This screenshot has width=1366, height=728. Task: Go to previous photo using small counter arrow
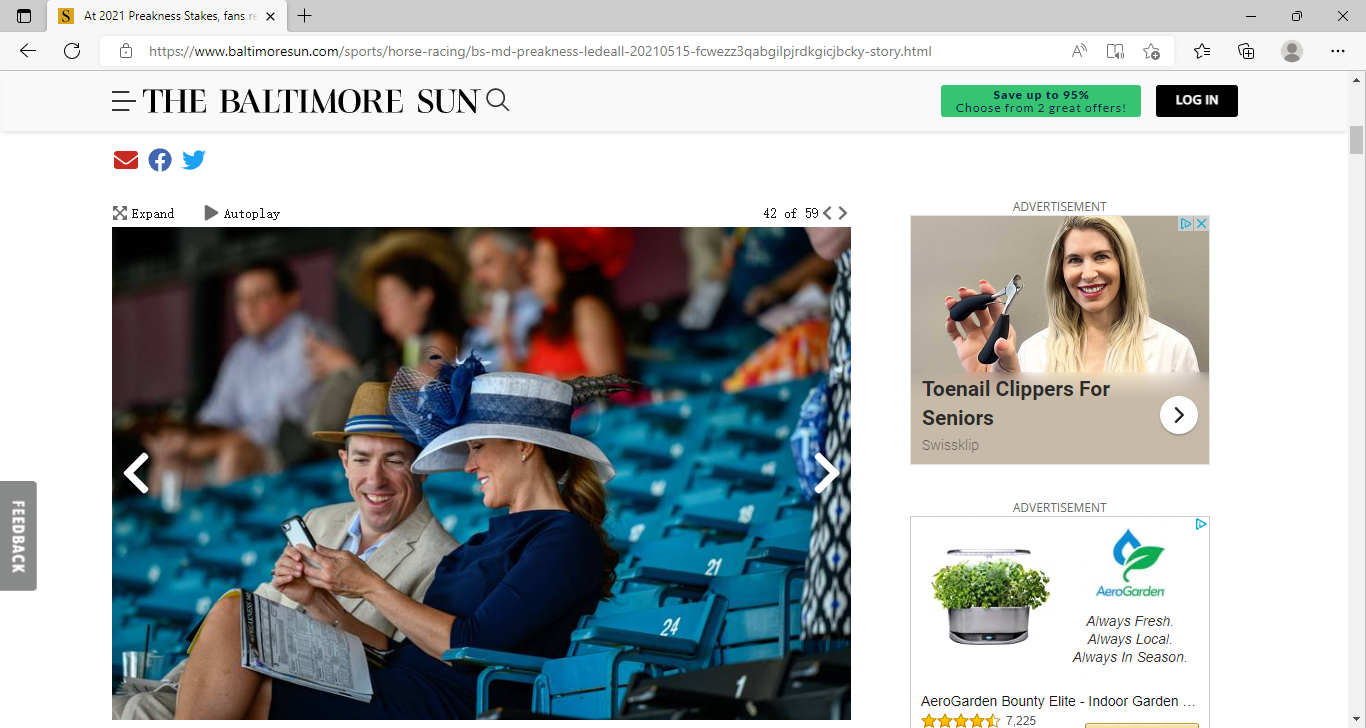(828, 213)
